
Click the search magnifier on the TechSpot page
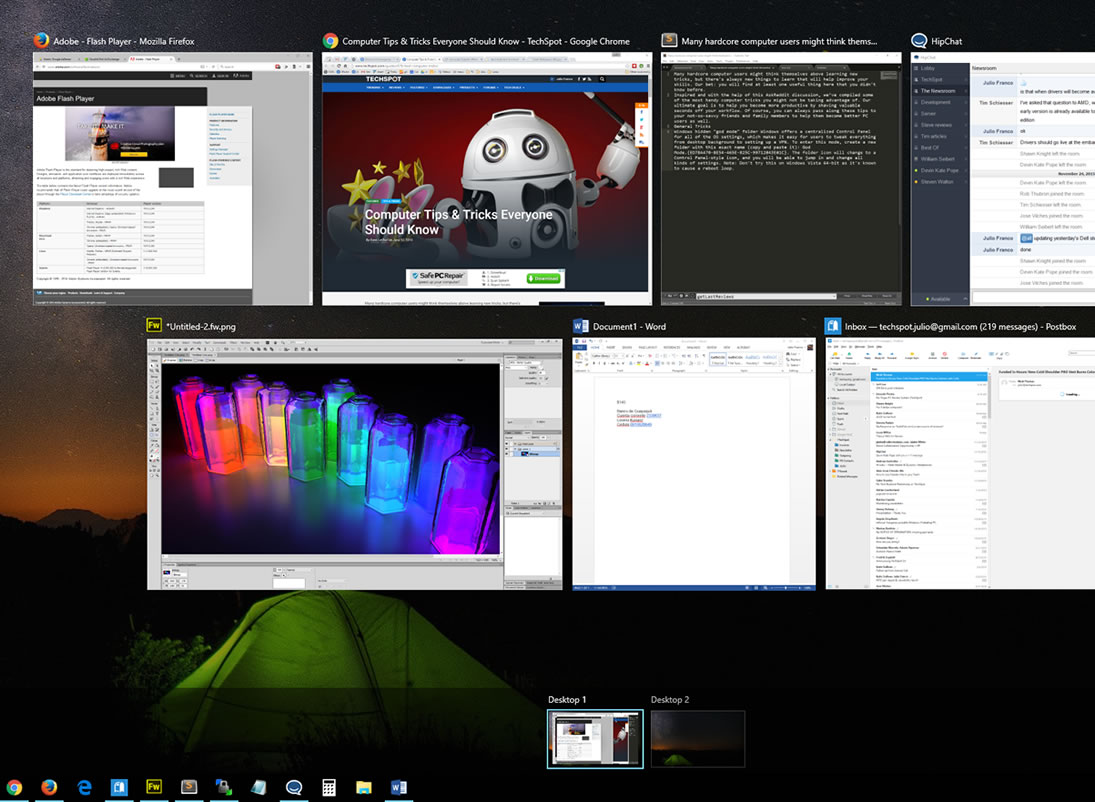click(x=602, y=79)
